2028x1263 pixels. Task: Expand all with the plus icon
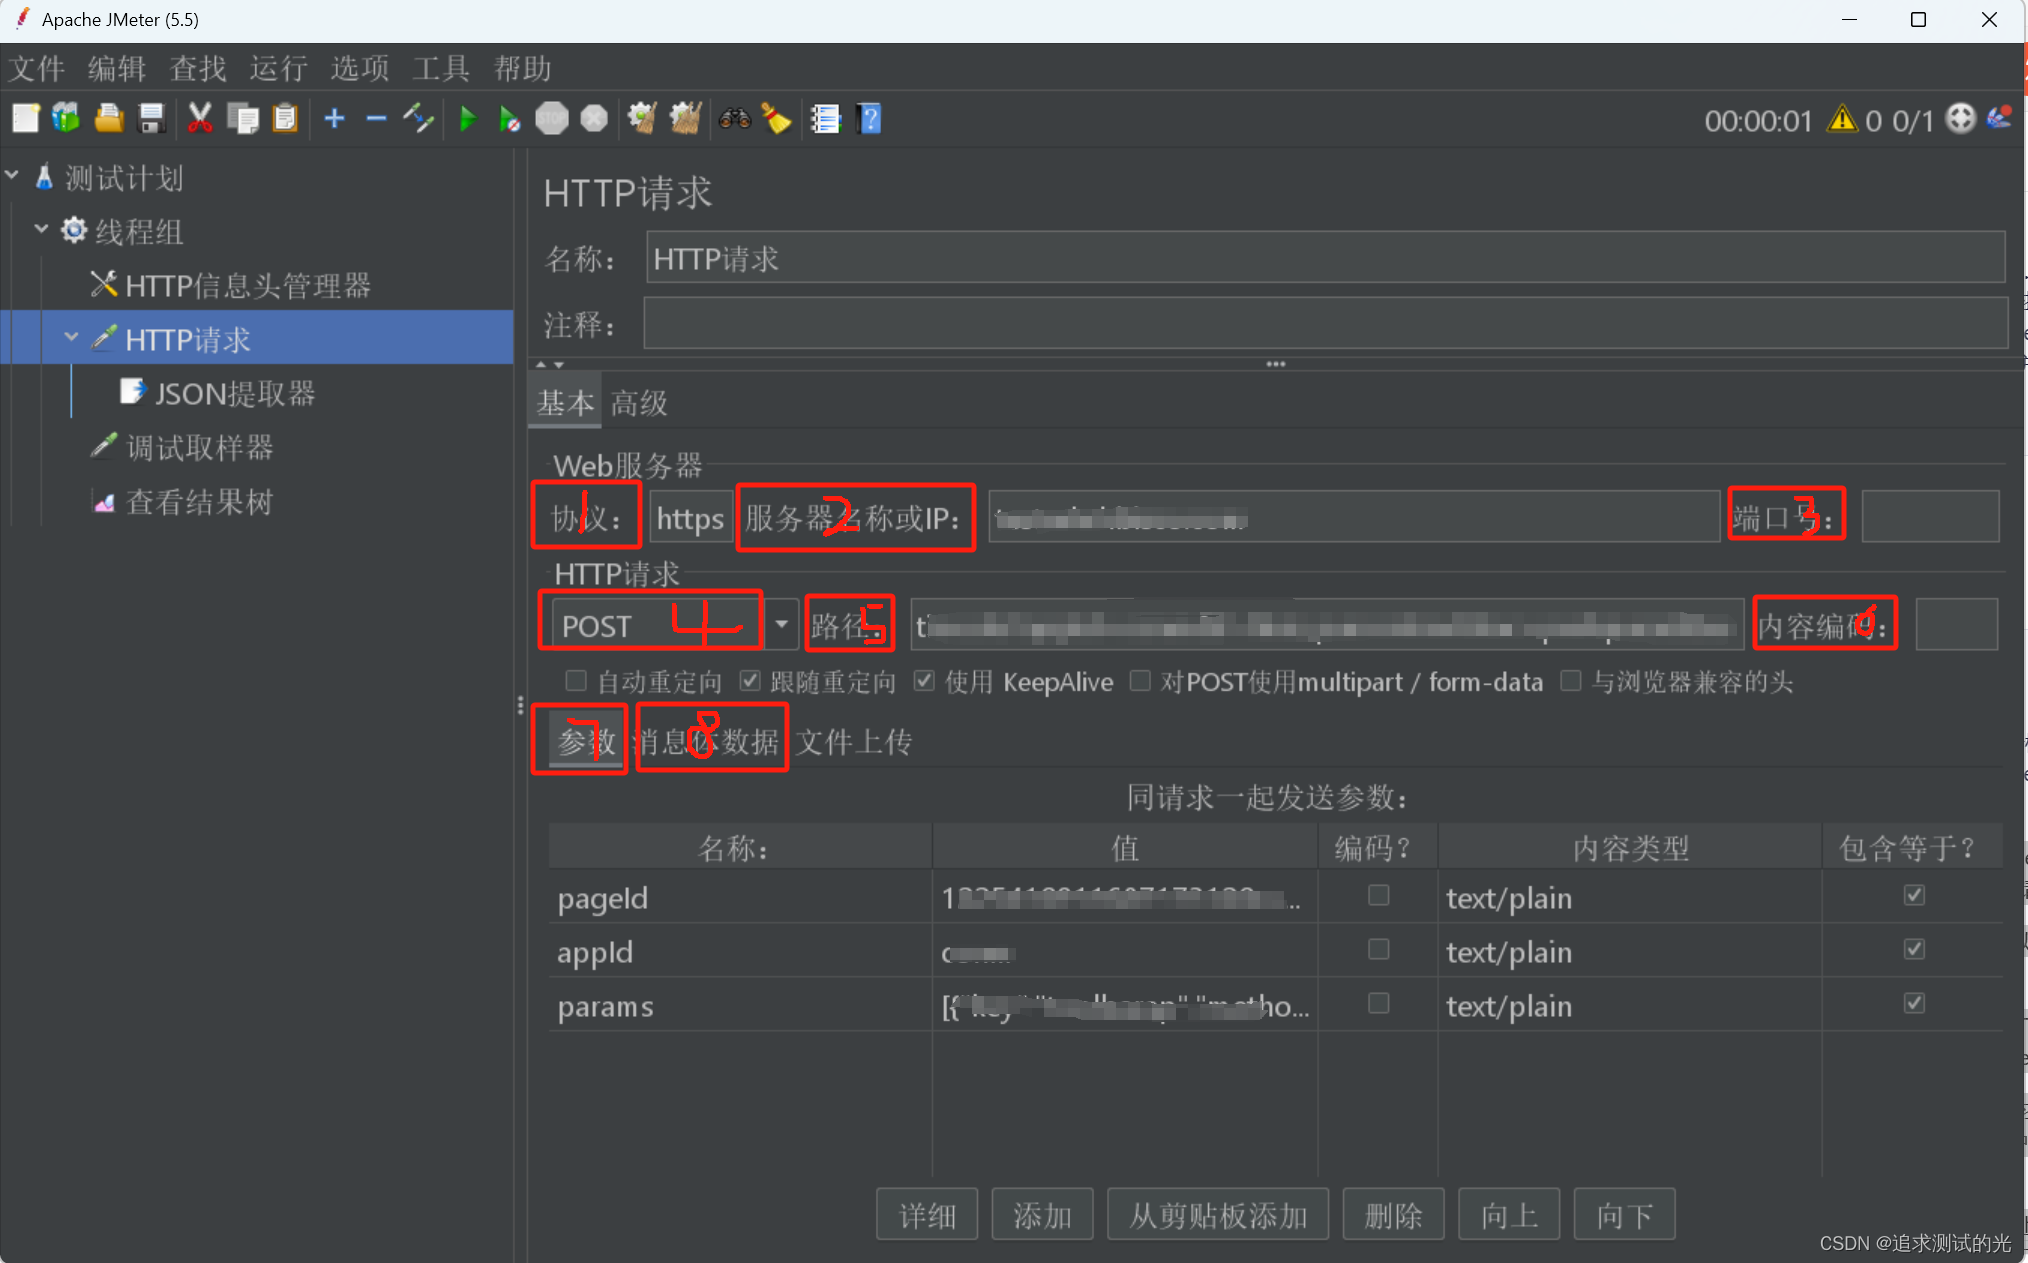[x=334, y=119]
